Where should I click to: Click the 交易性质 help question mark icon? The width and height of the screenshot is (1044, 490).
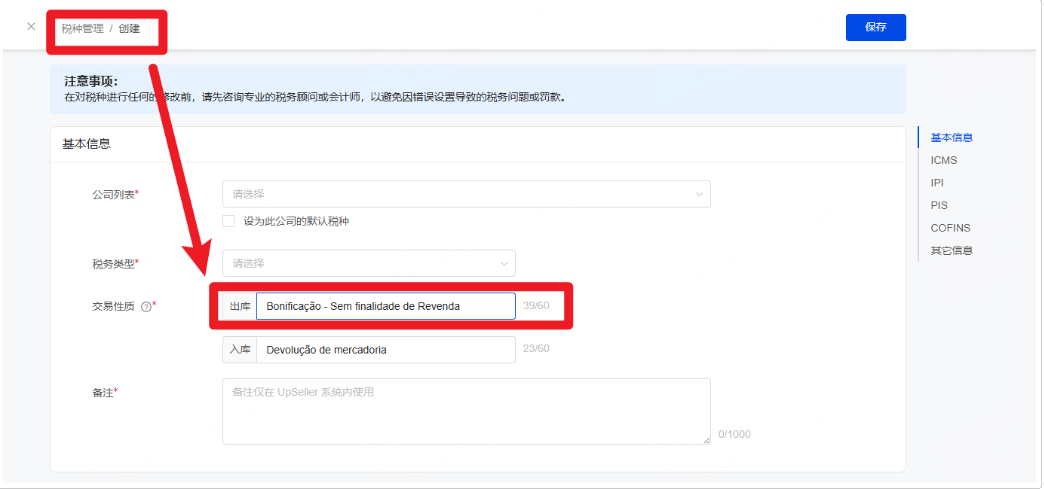[146, 307]
